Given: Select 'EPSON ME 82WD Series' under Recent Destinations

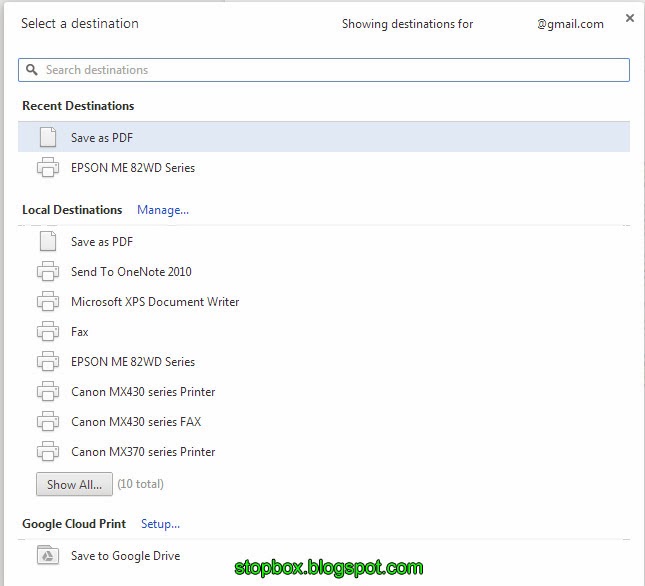Looking at the screenshot, I should [x=324, y=167].
